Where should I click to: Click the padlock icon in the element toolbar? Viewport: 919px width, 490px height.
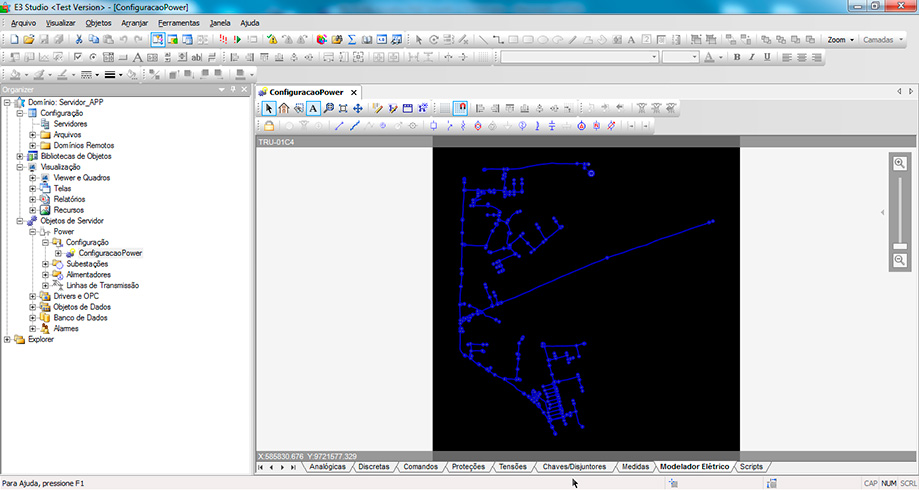[x=268, y=126]
